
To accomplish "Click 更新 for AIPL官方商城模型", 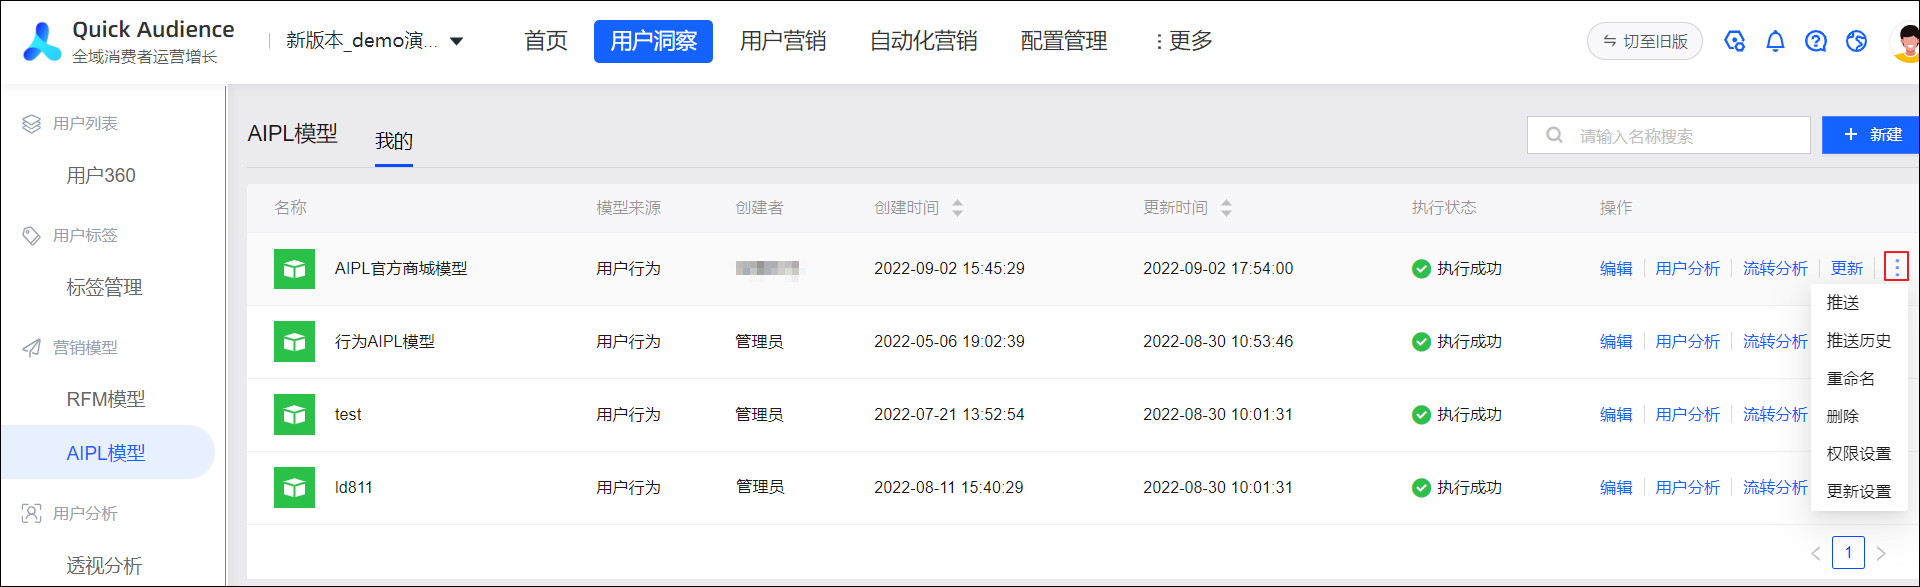I will 1847,269.
